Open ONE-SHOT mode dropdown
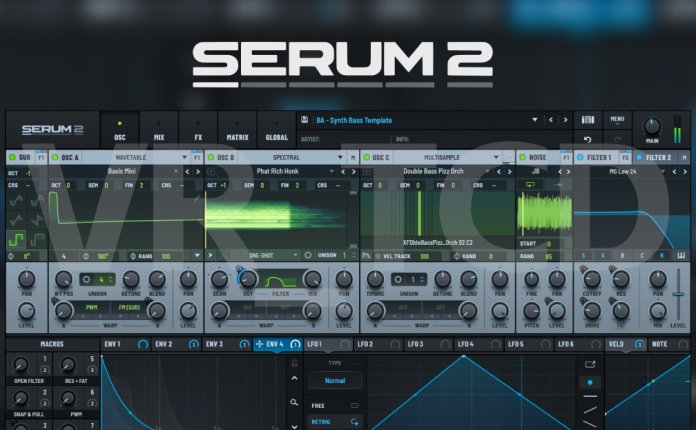 tap(295, 256)
